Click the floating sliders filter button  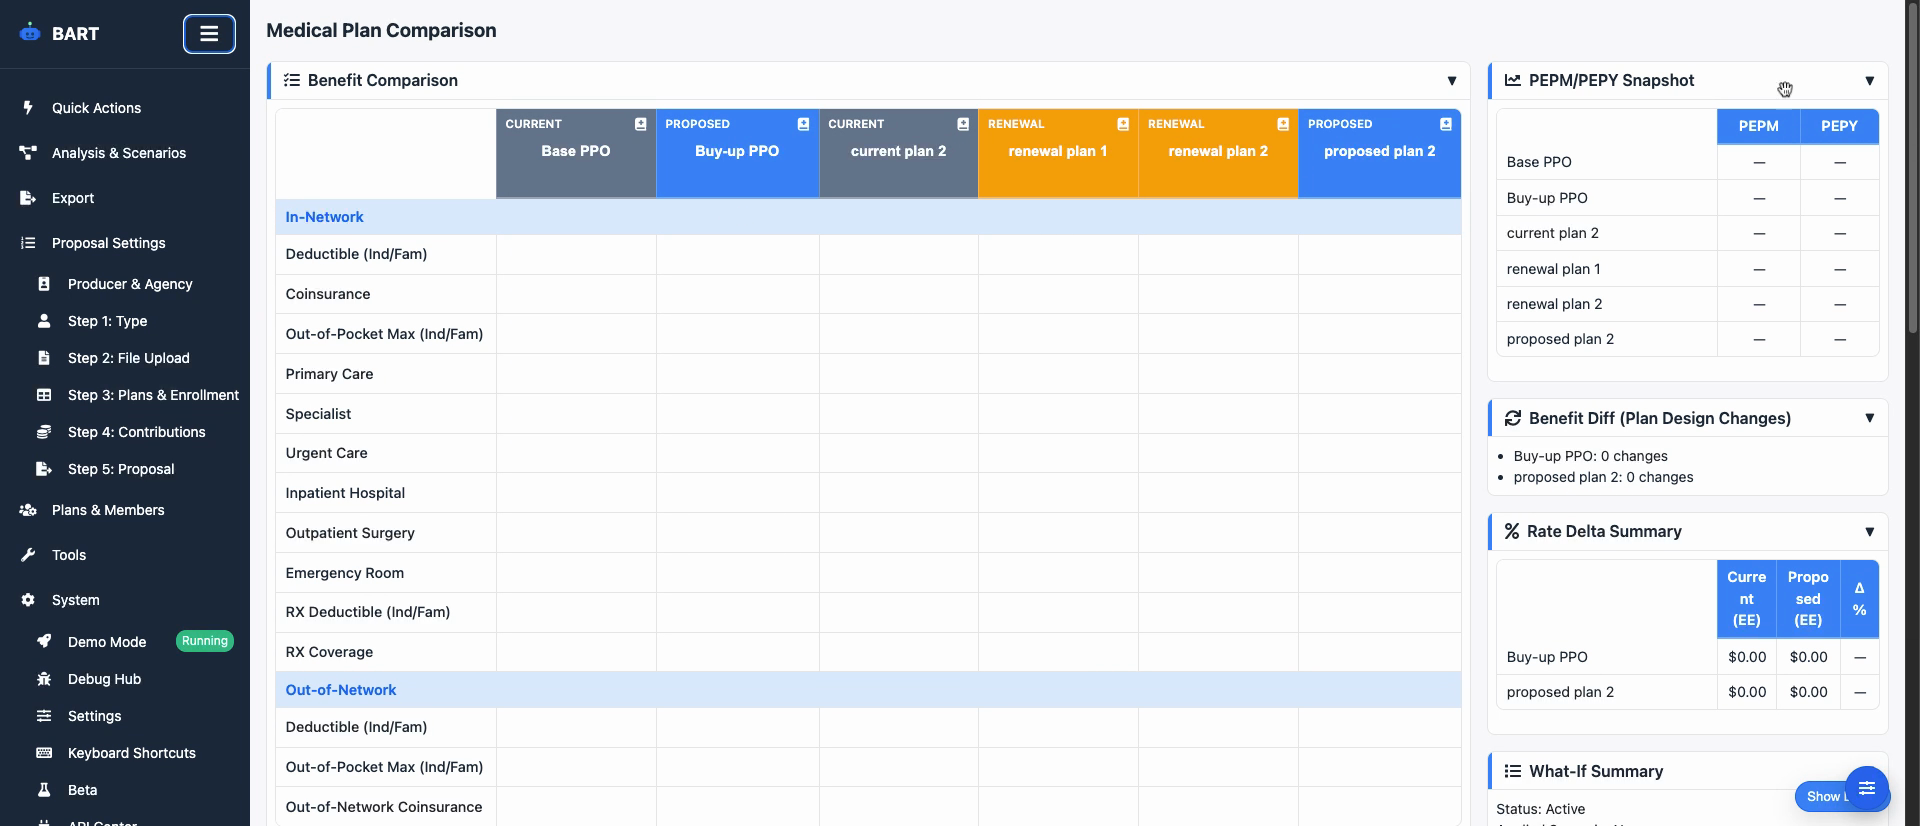1866,788
